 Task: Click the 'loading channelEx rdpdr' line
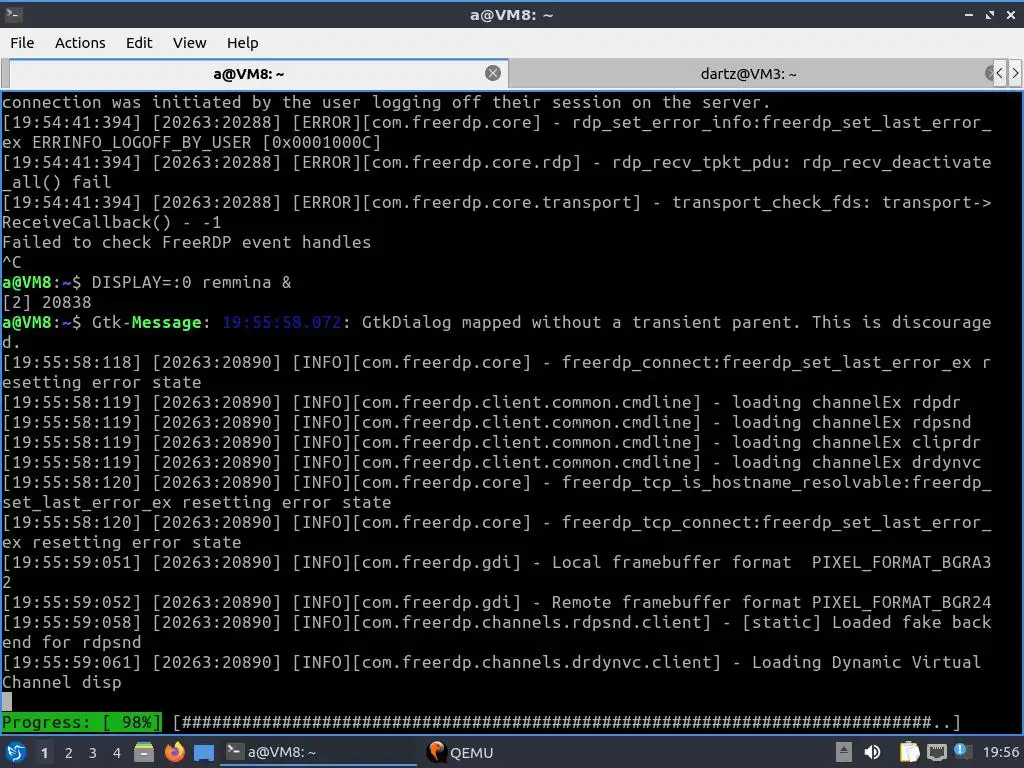(481, 402)
